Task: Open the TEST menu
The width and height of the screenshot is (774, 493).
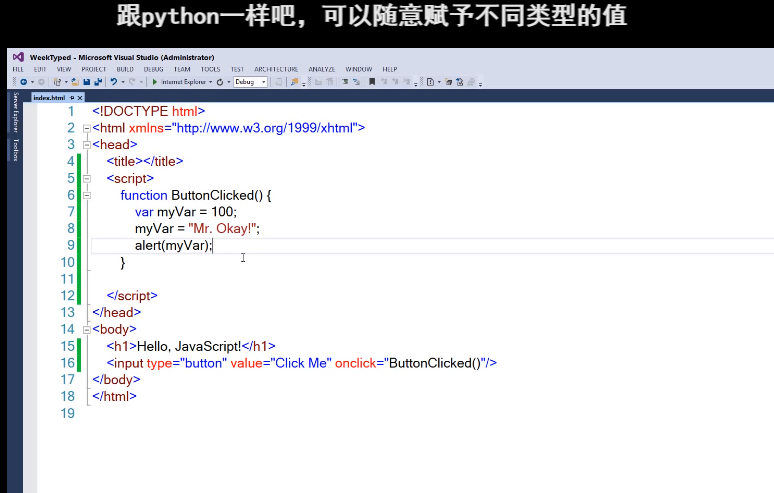Action: pos(237,70)
